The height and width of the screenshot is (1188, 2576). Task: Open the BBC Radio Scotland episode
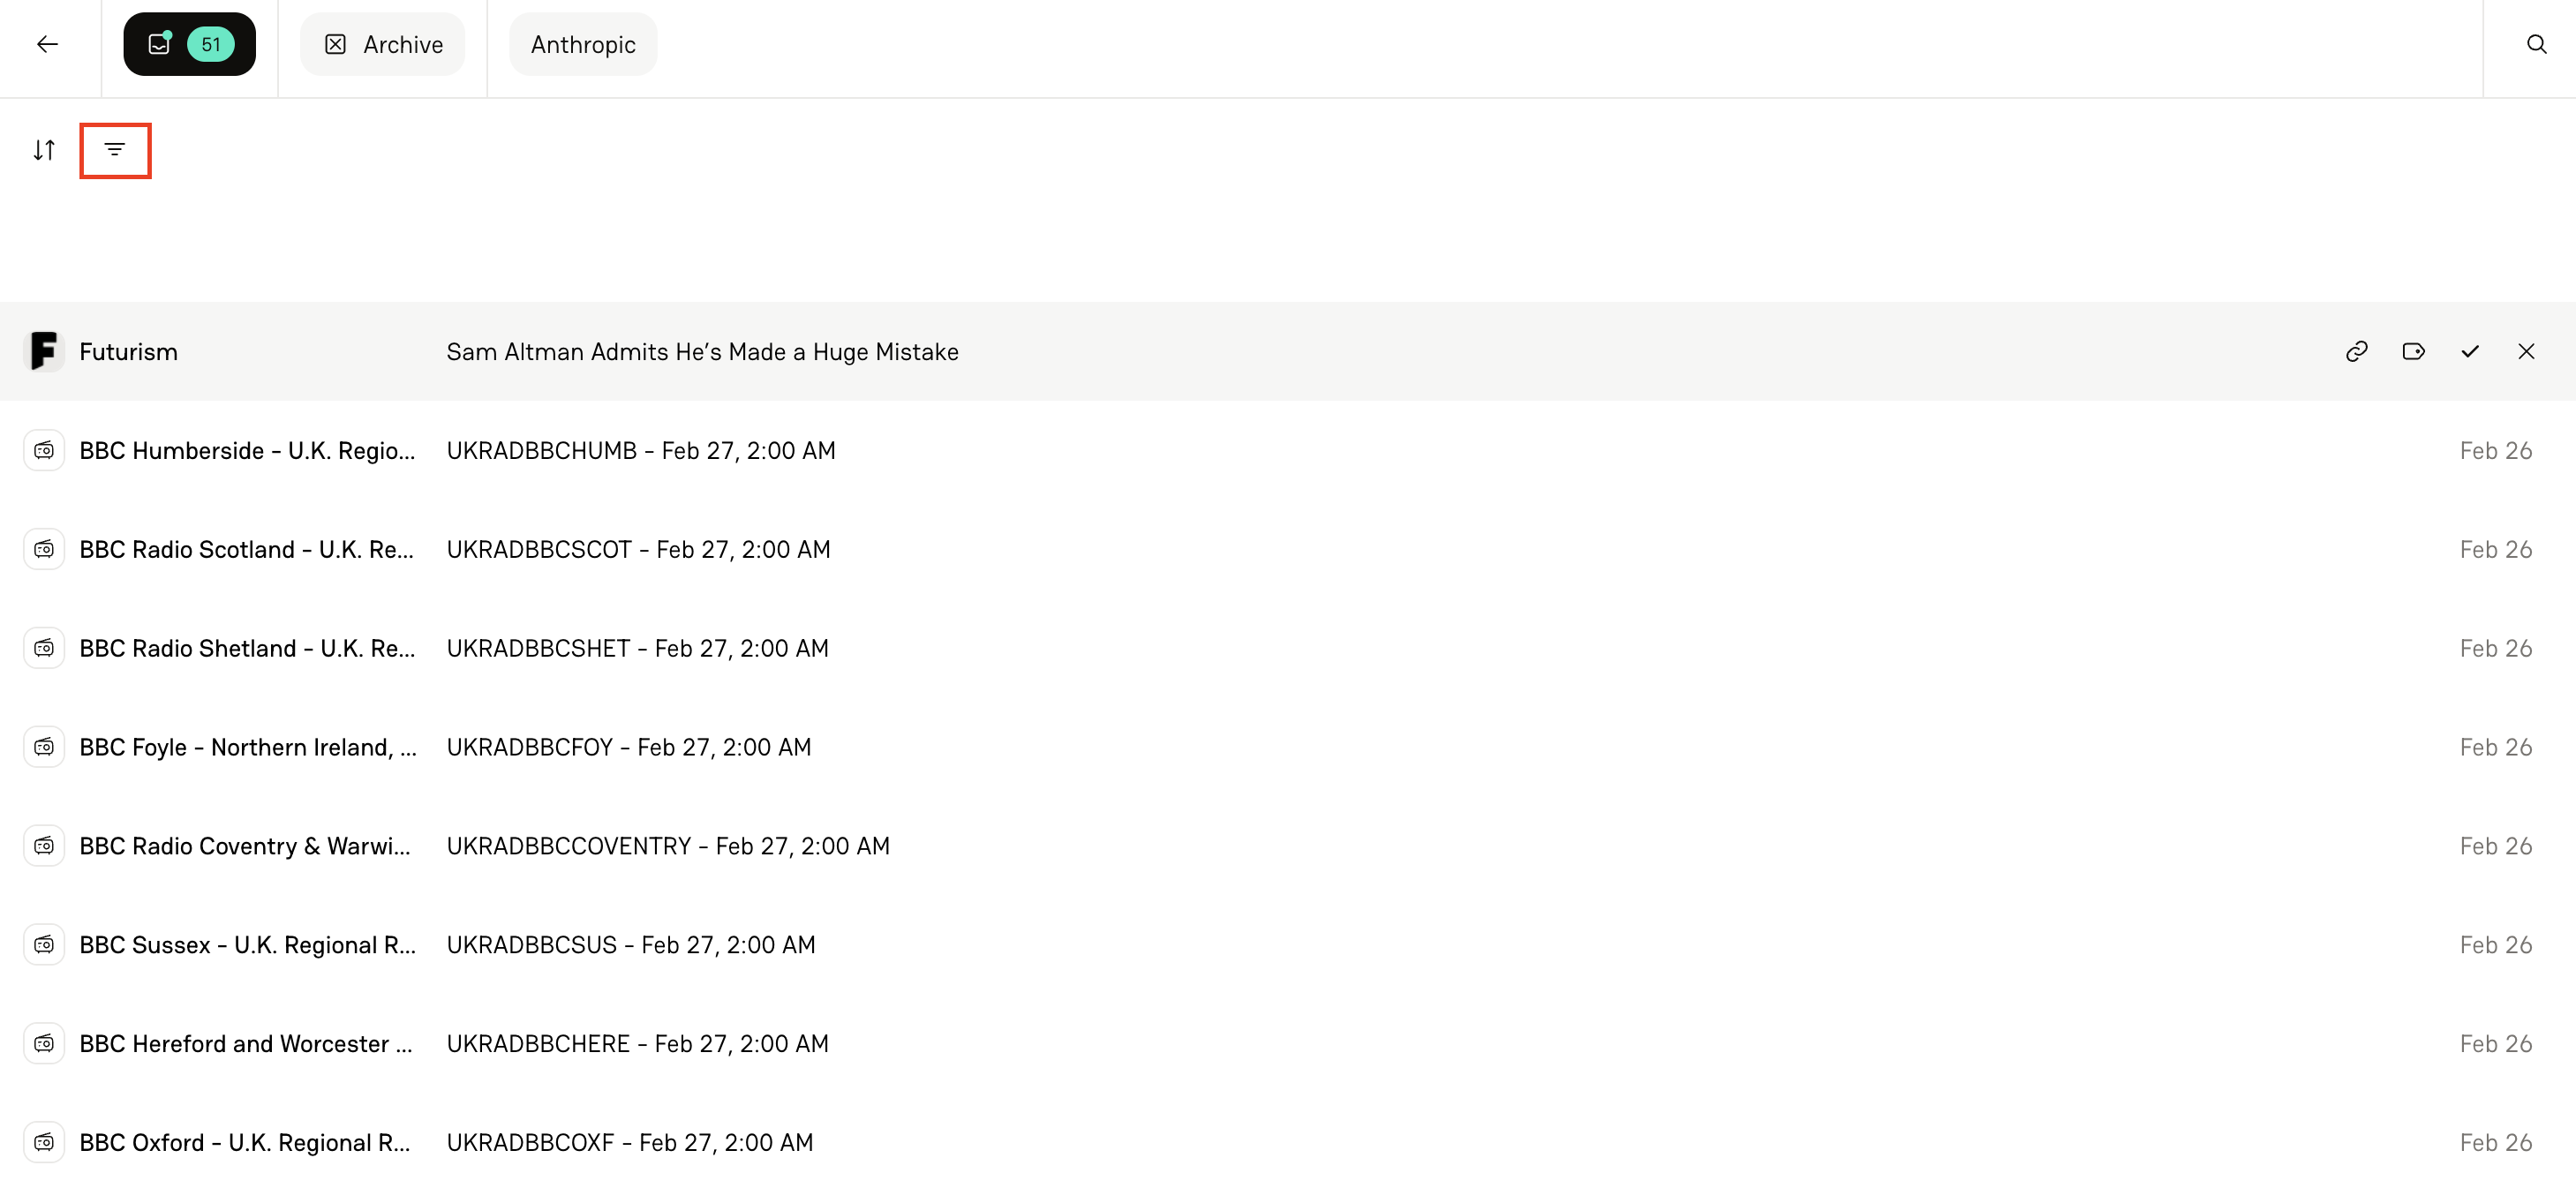(638, 548)
